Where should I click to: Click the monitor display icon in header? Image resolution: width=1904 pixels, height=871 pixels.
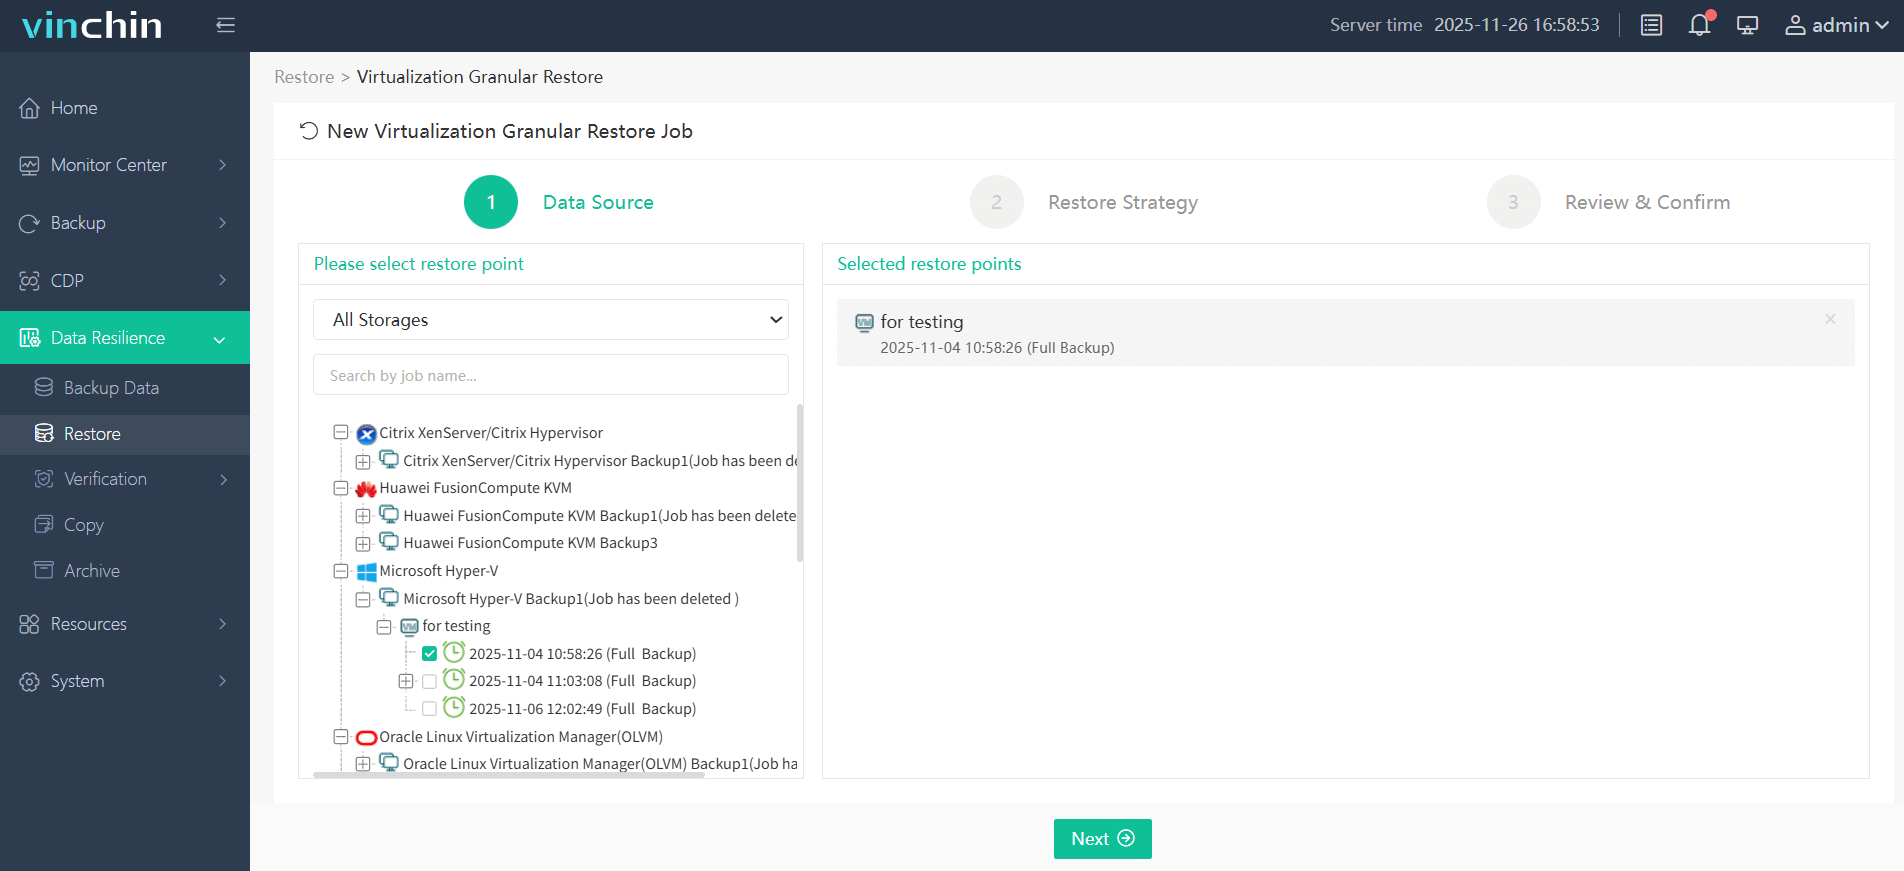1747,25
